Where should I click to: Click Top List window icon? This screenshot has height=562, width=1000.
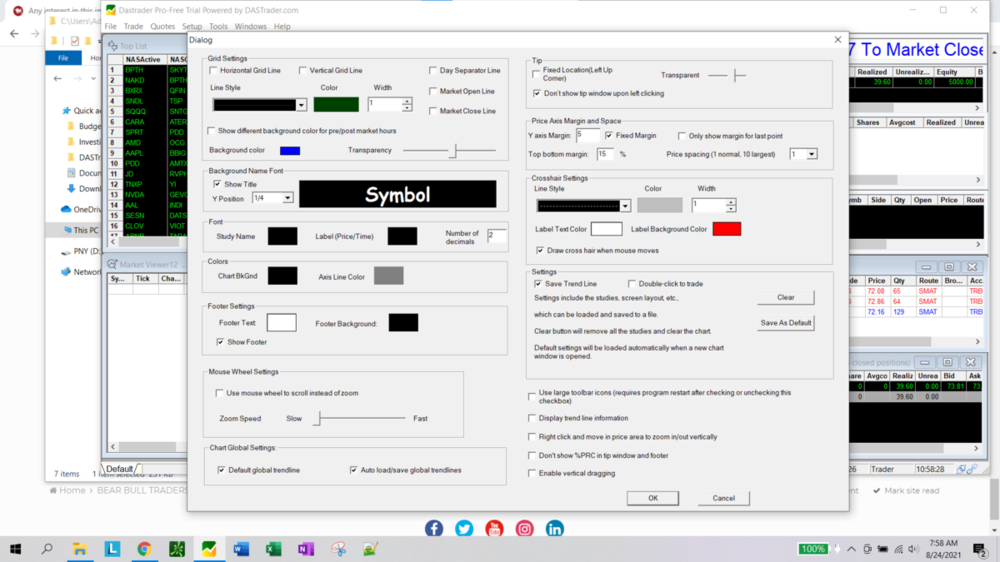click(113, 46)
